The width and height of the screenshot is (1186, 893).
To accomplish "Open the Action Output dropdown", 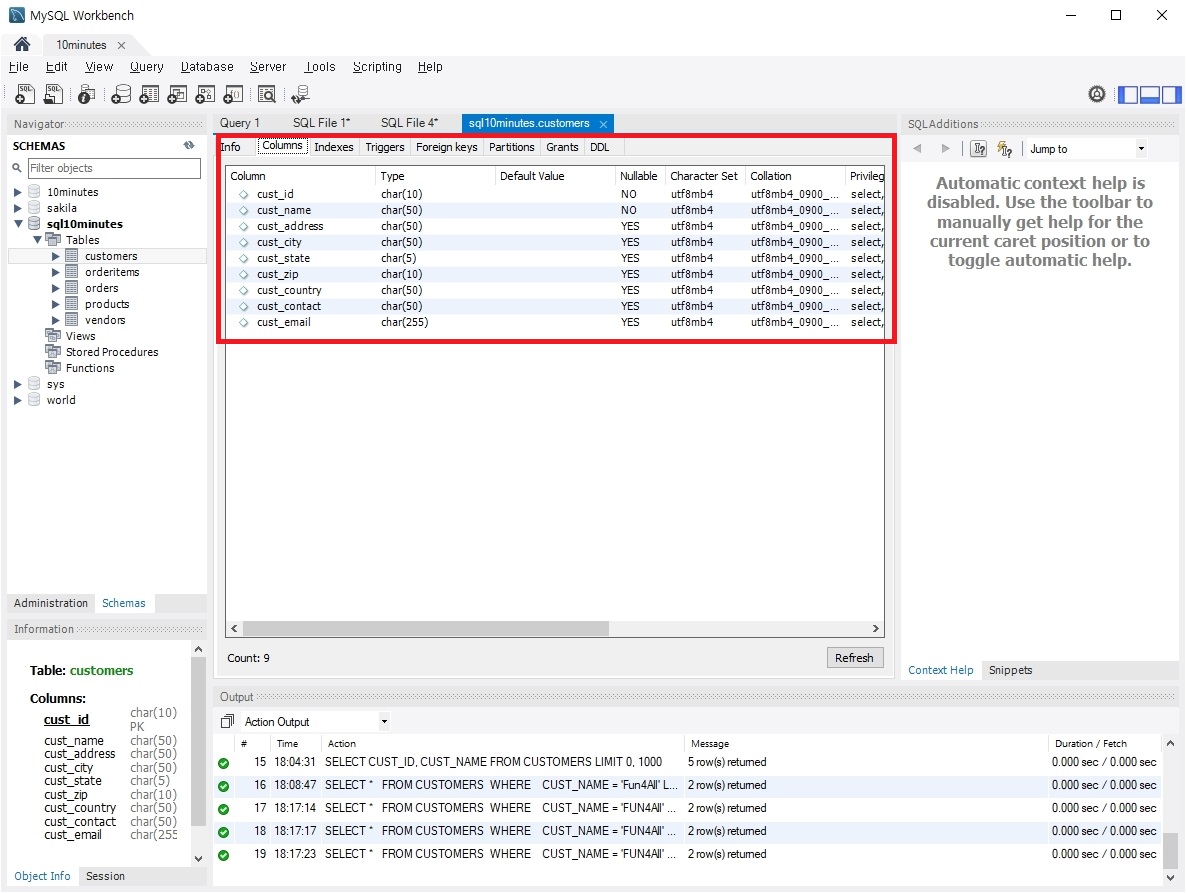I will tap(384, 721).
